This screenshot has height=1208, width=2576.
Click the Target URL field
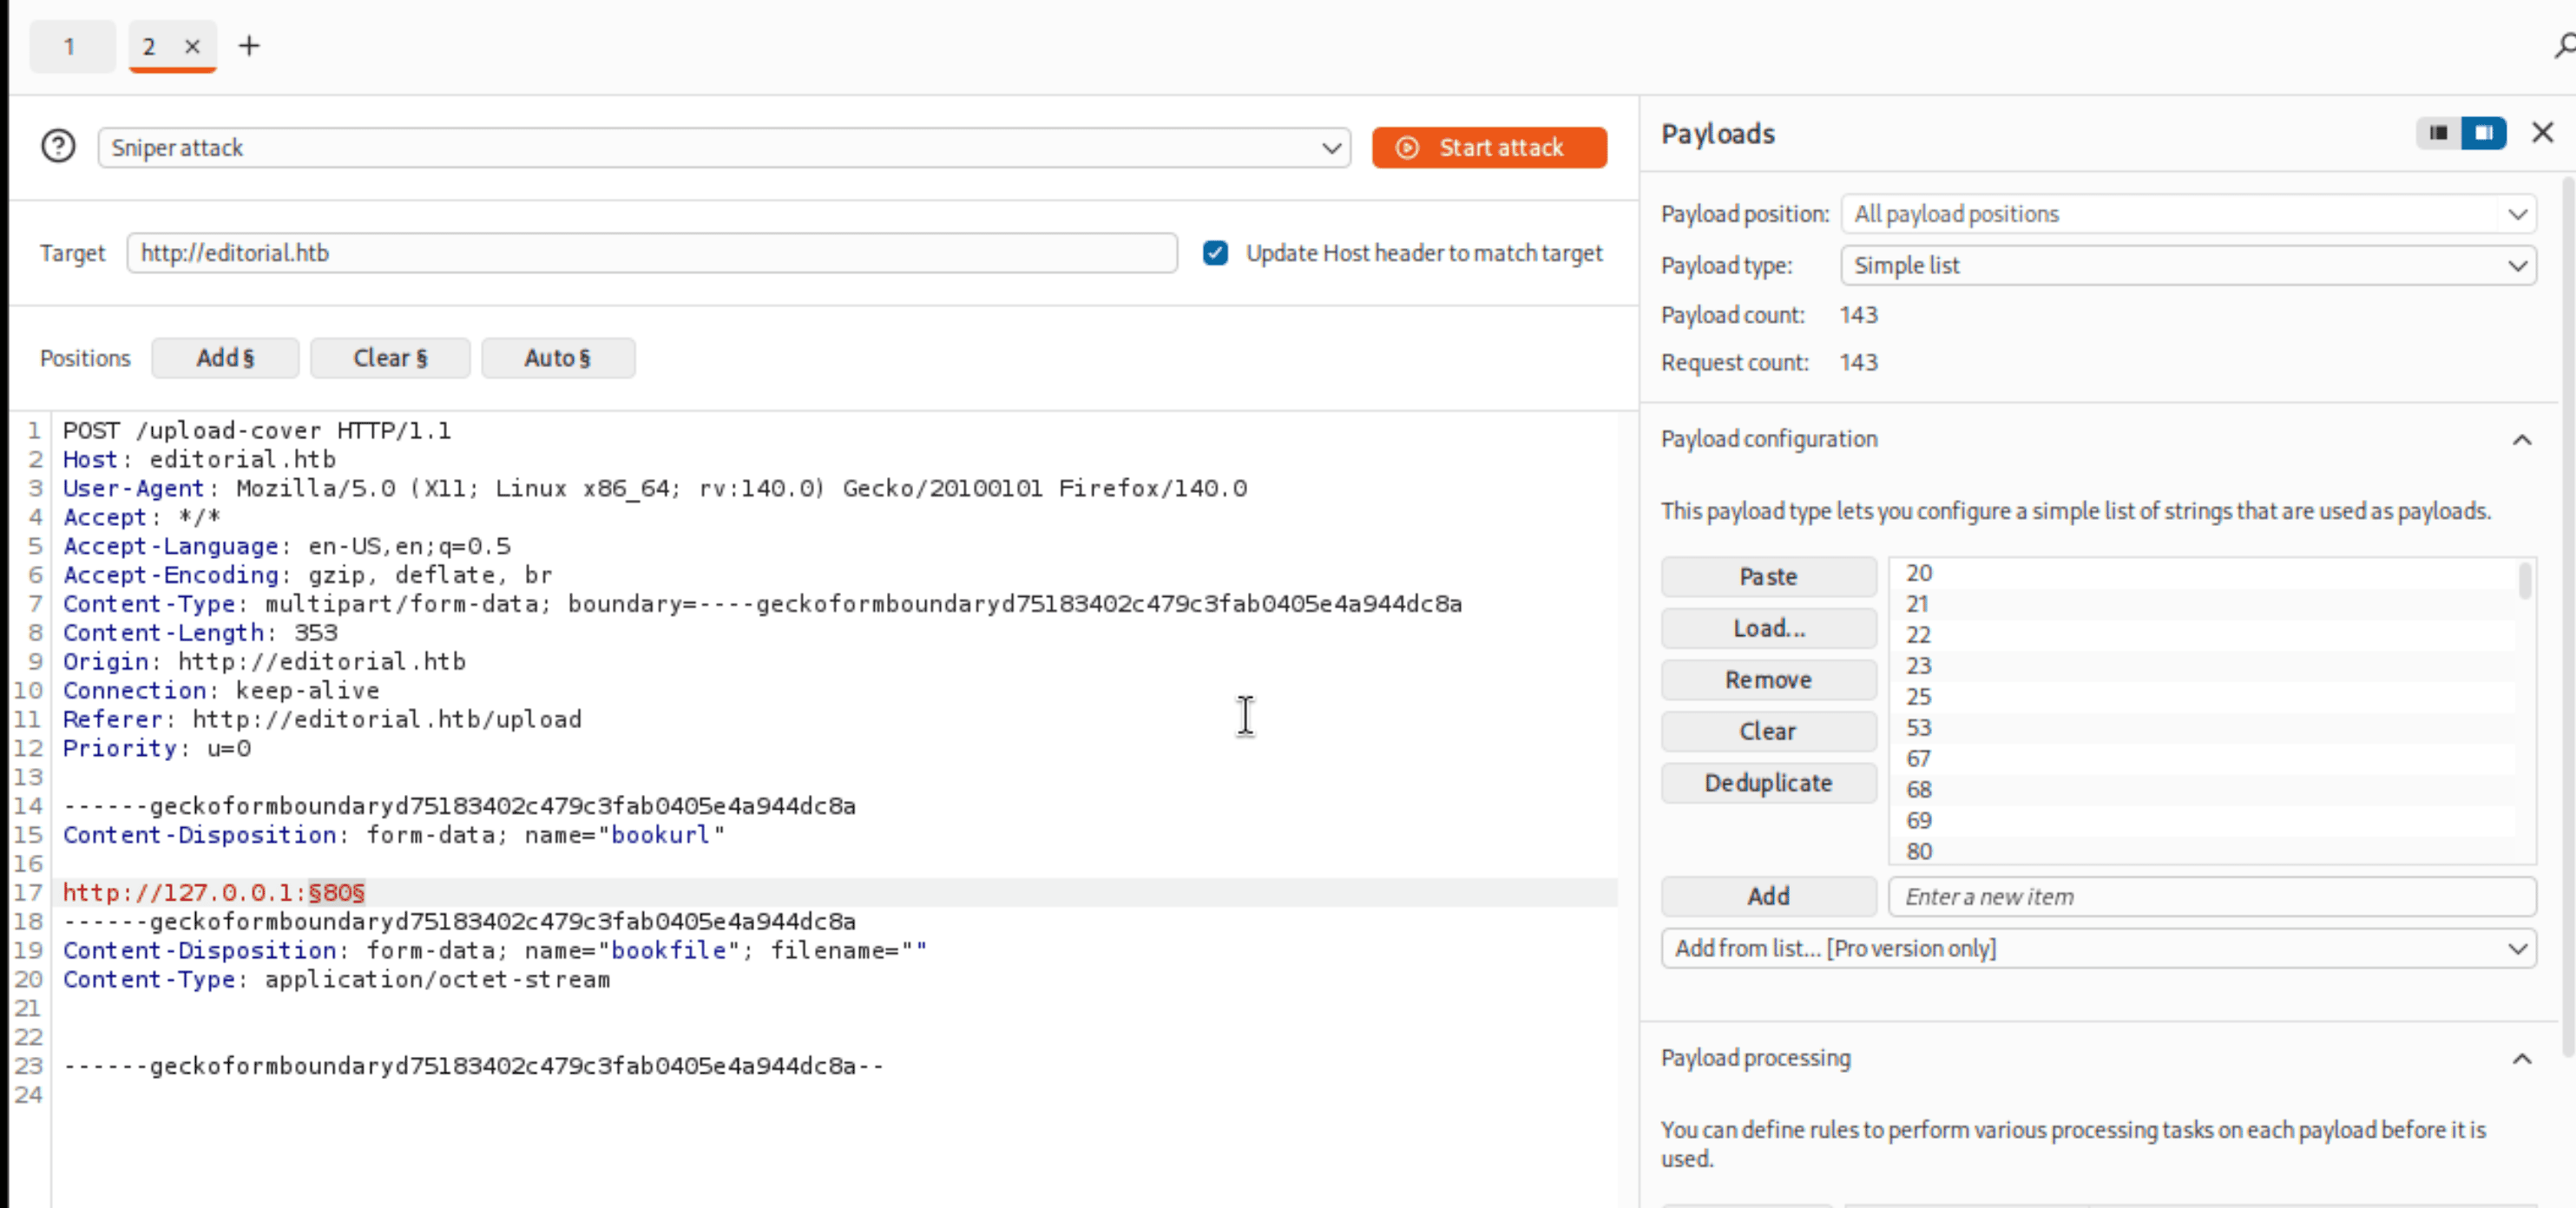tap(651, 253)
